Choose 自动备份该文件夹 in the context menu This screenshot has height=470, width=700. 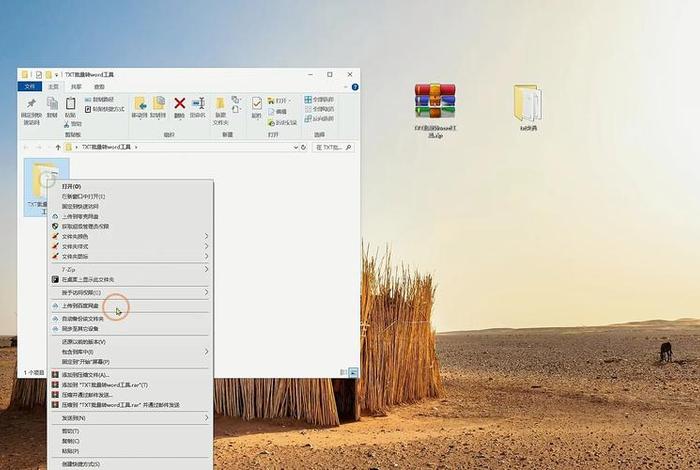click(x=130, y=319)
